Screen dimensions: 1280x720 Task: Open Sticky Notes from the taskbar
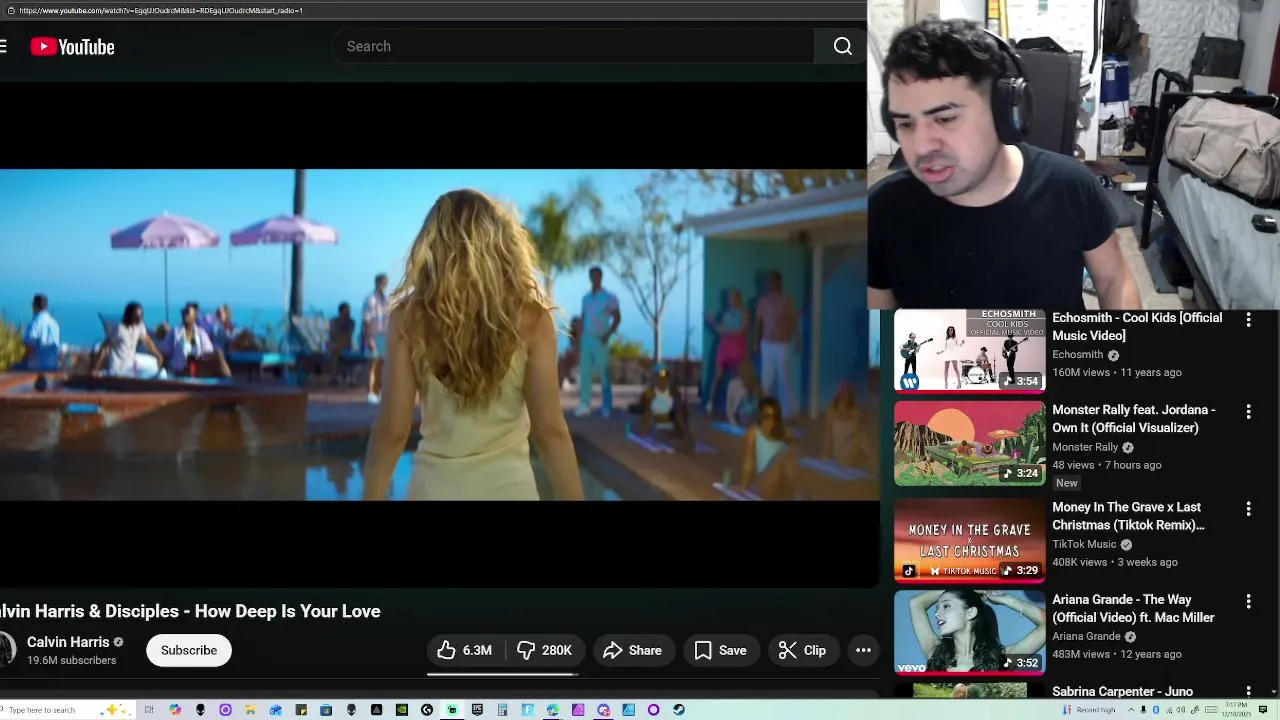point(301,710)
